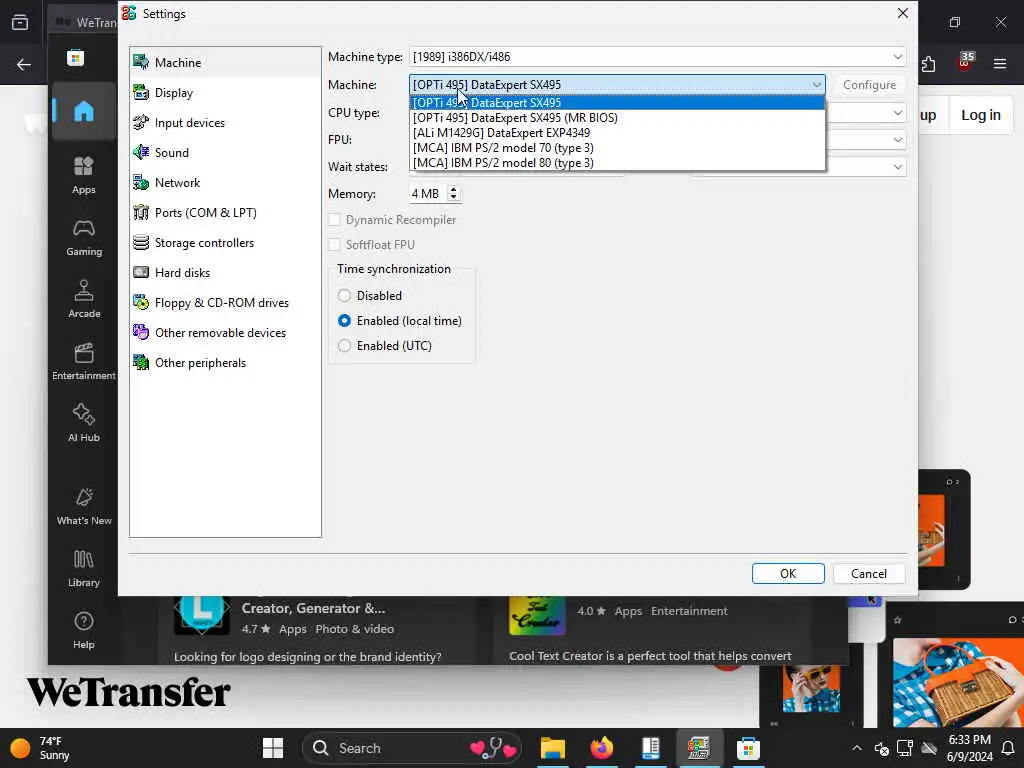
Task: Click the Display category monitor icon
Action: (x=140, y=92)
